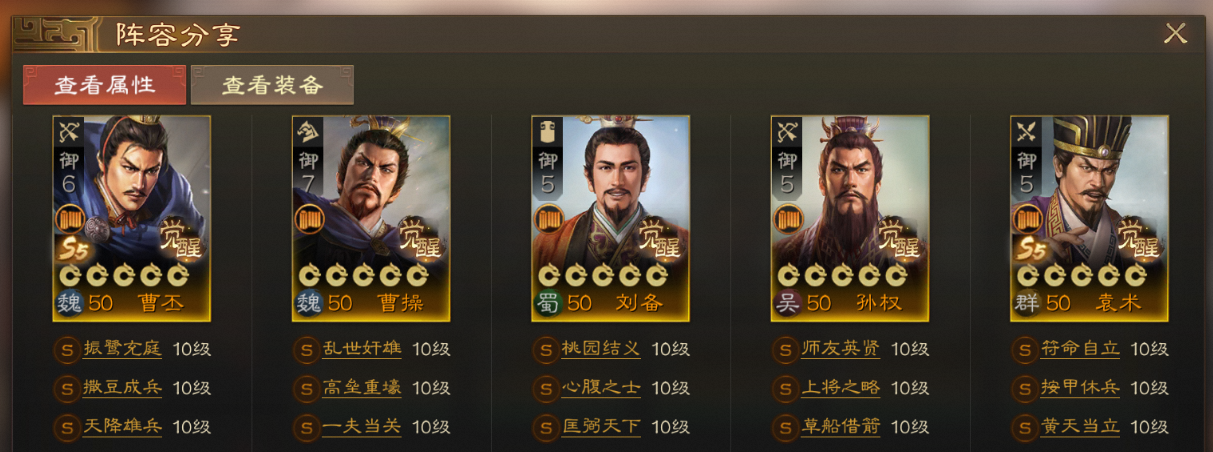Select the 刘备 general card portrait

coord(610,218)
